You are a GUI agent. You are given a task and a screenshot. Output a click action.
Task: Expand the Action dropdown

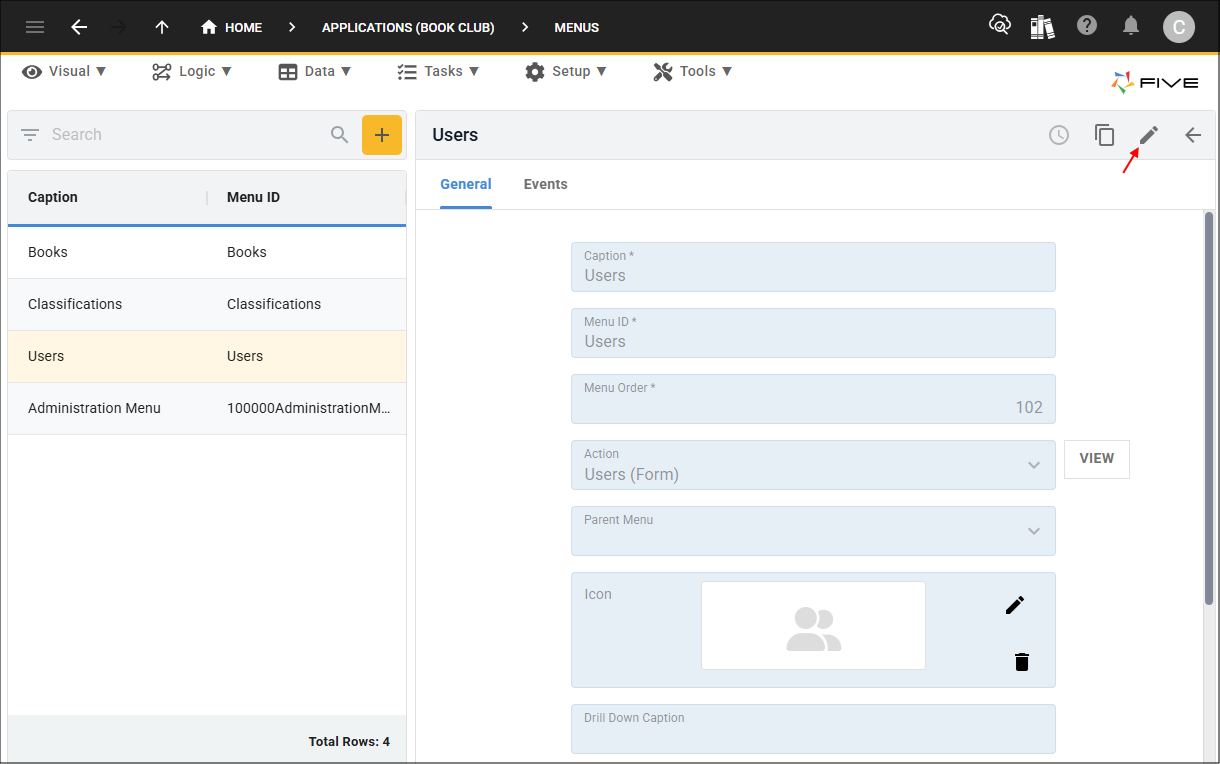1034,465
